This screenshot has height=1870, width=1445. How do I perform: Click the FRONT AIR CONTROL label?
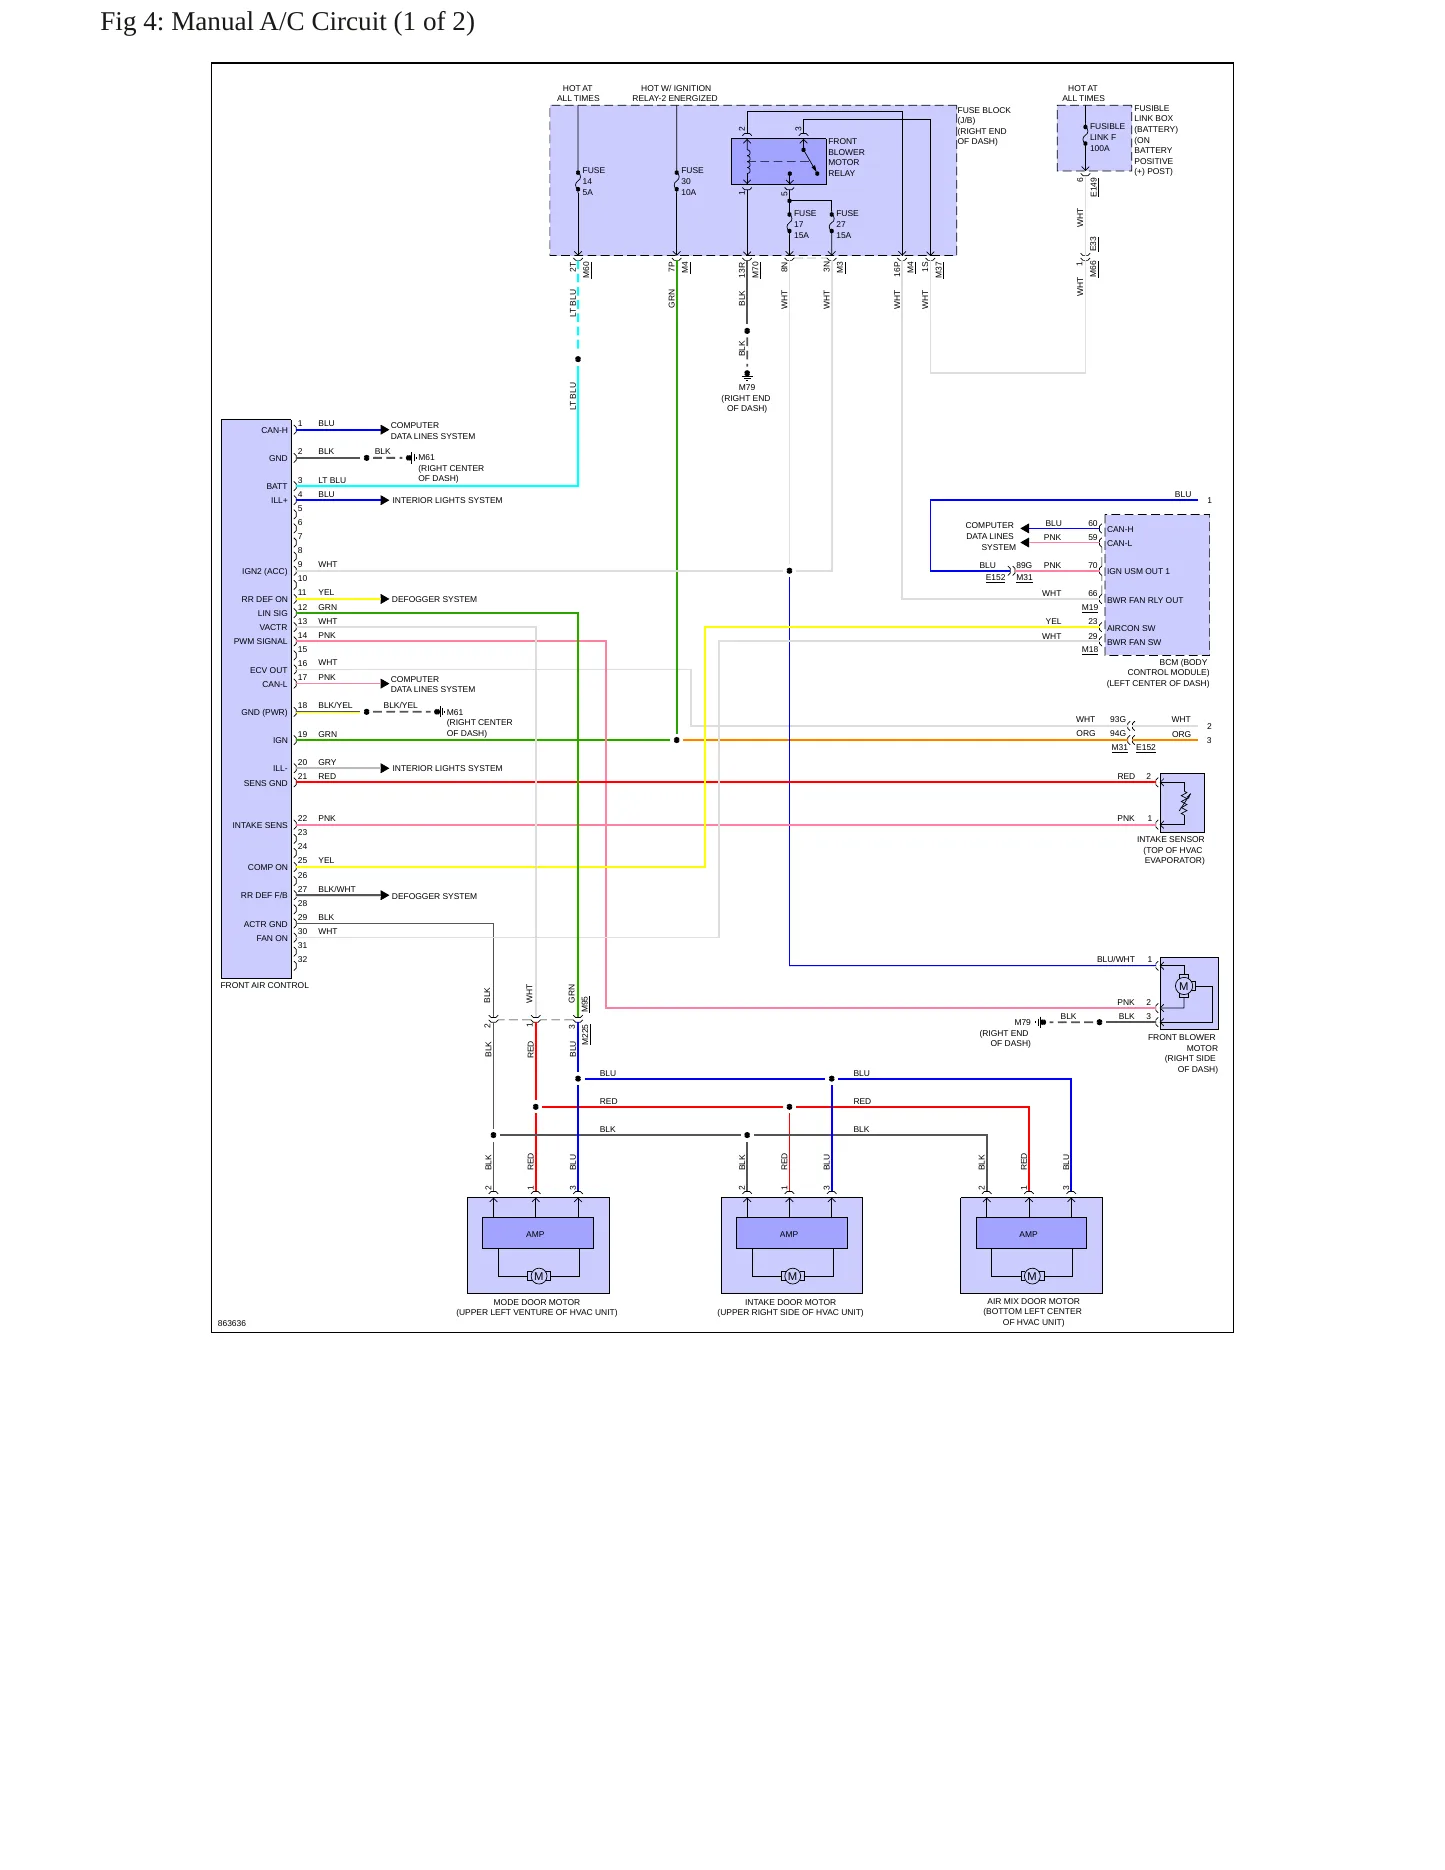[x=264, y=985]
